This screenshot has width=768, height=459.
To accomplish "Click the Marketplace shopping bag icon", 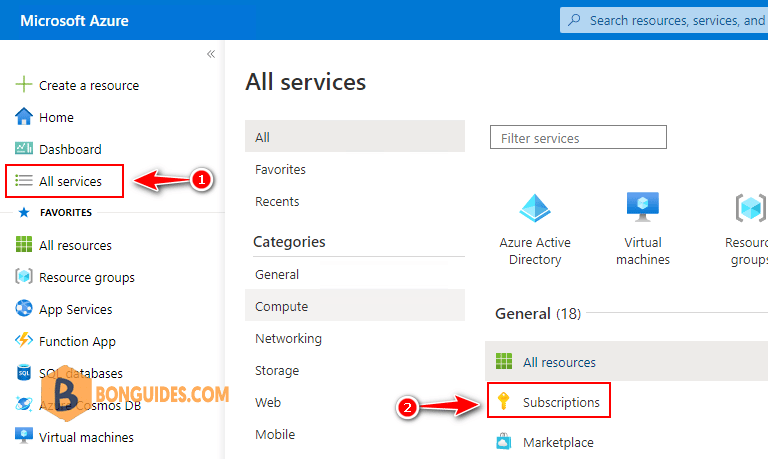I will pyautogui.click(x=504, y=441).
